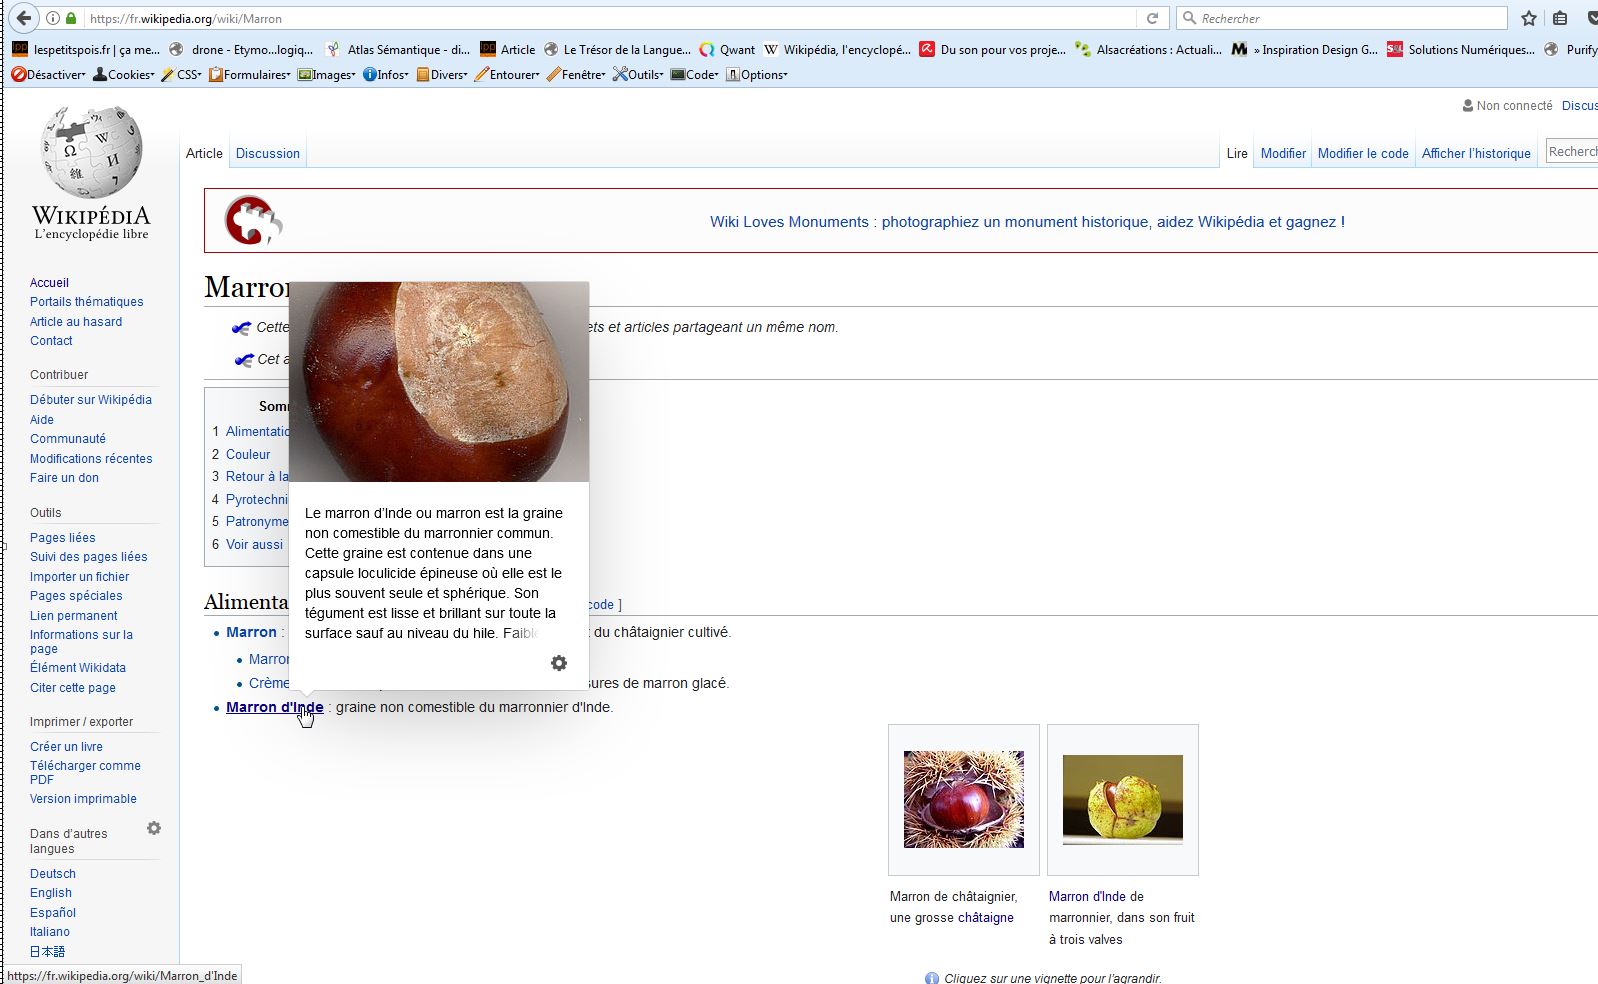
Task: Click the Article au hasard sidebar link
Action: click(x=76, y=321)
